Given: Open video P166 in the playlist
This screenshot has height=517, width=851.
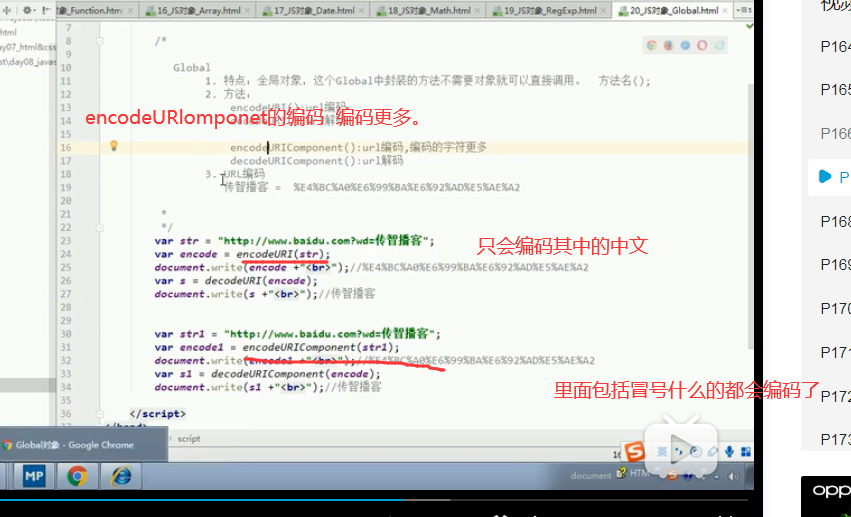Looking at the screenshot, I should (835, 133).
